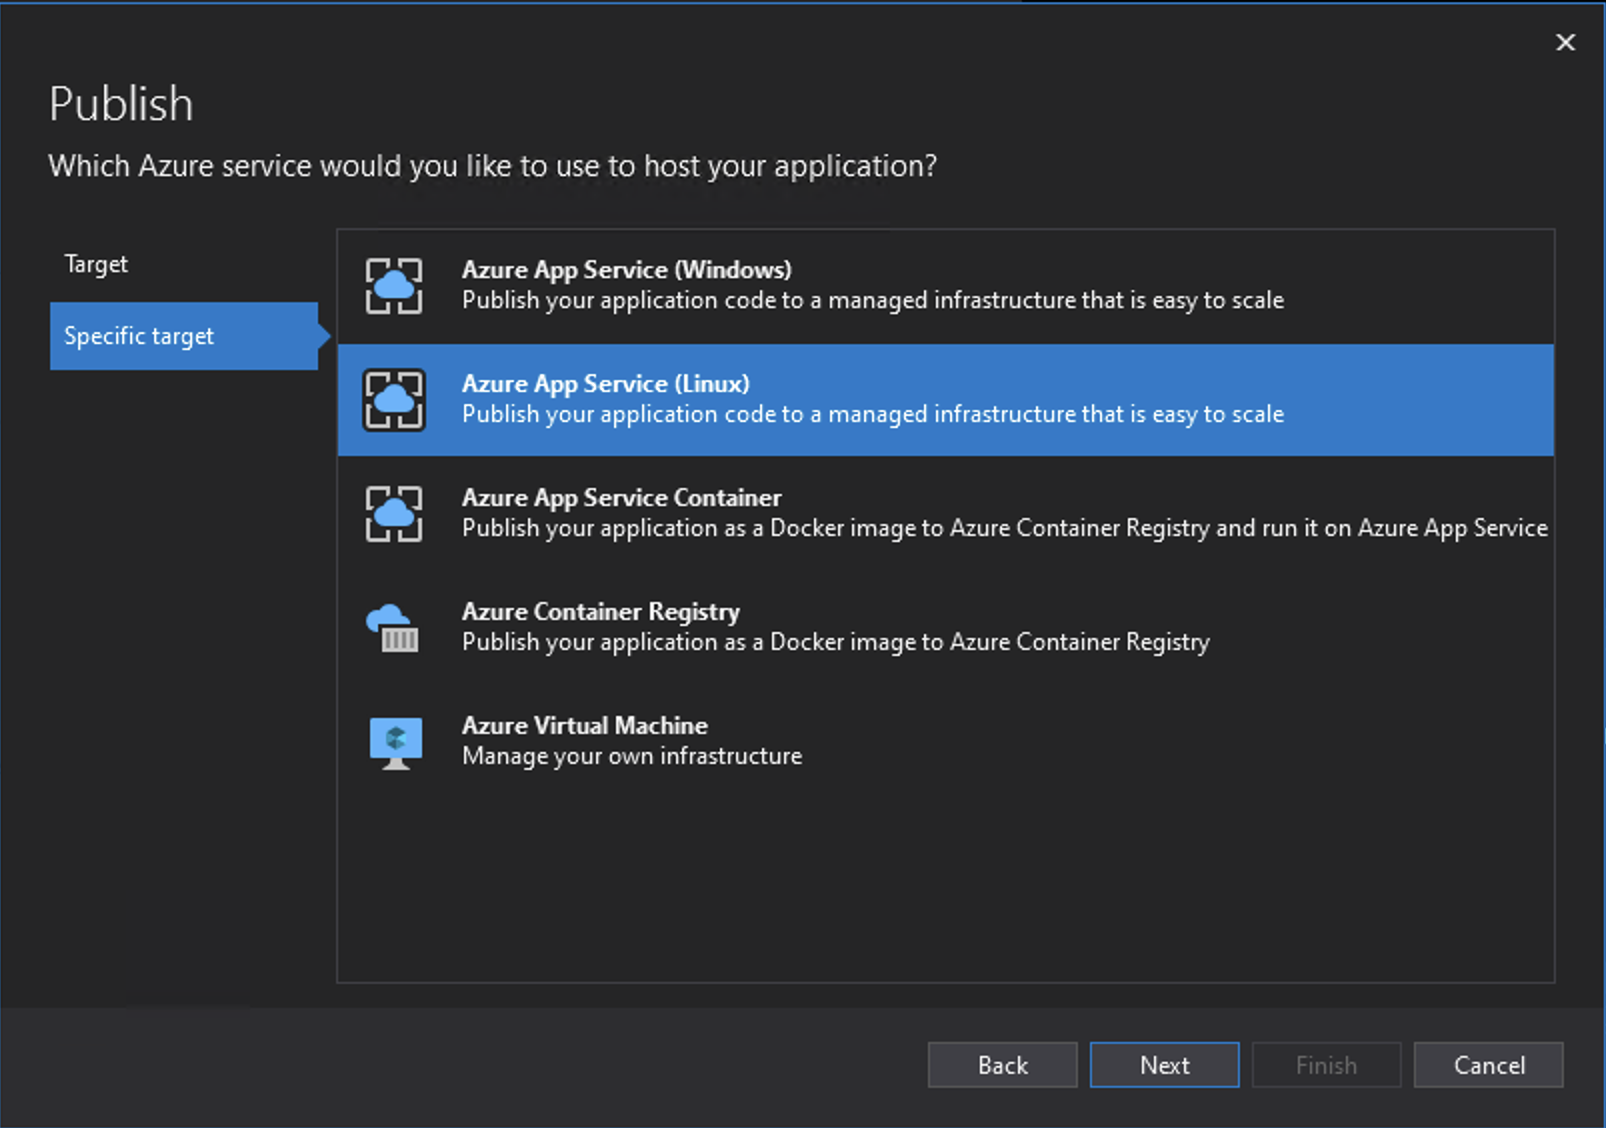This screenshot has height=1128, width=1606.
Task: Click the Next button
Action: [x=1163, y=1065]
